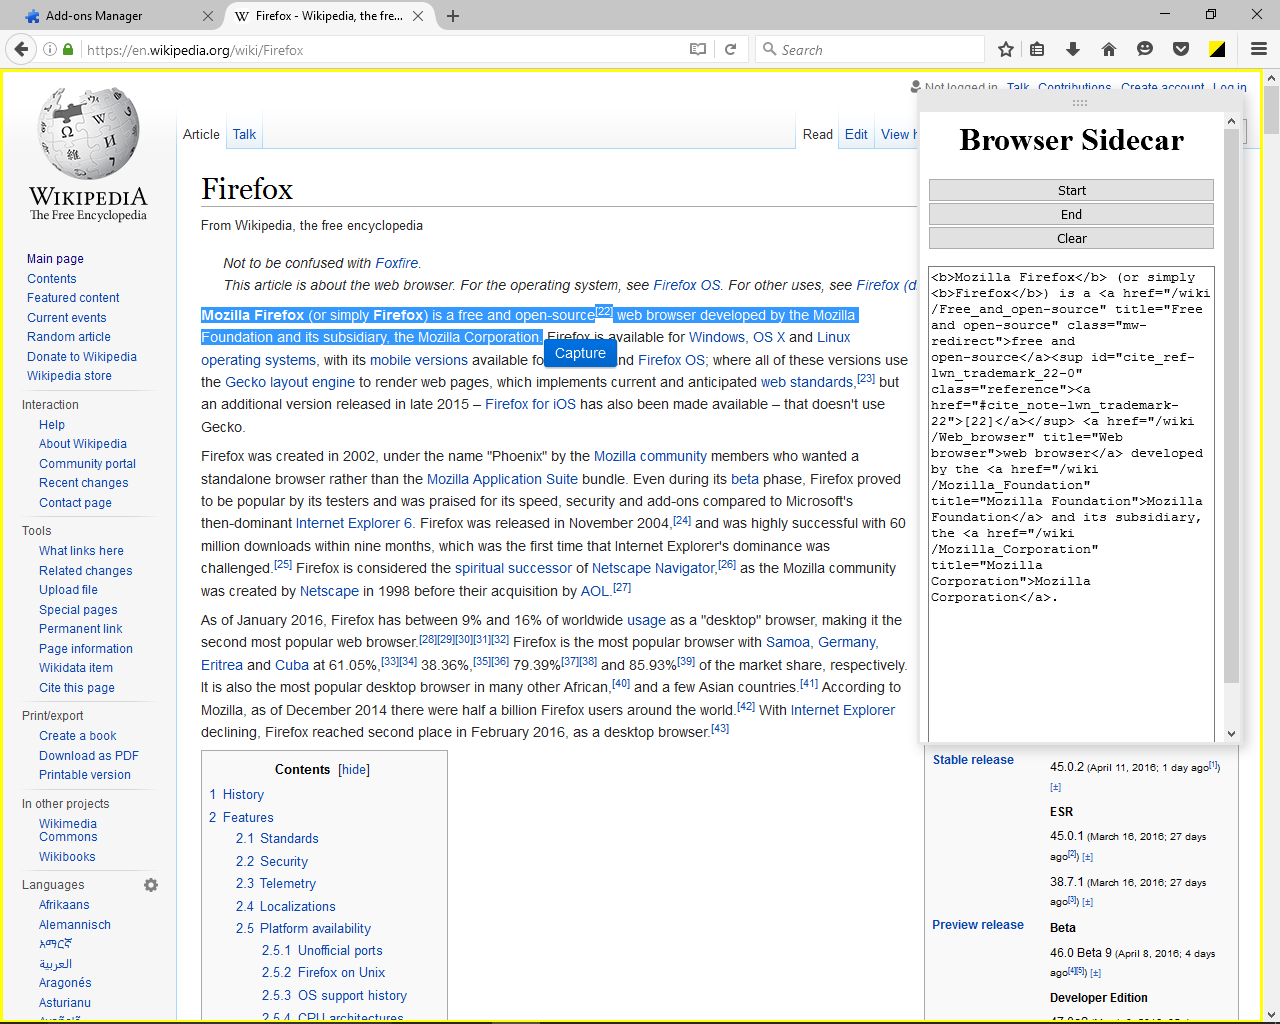Click the search magnifier icon
The height and width of the screenshot is (1024, 1280).
[769, 49]
